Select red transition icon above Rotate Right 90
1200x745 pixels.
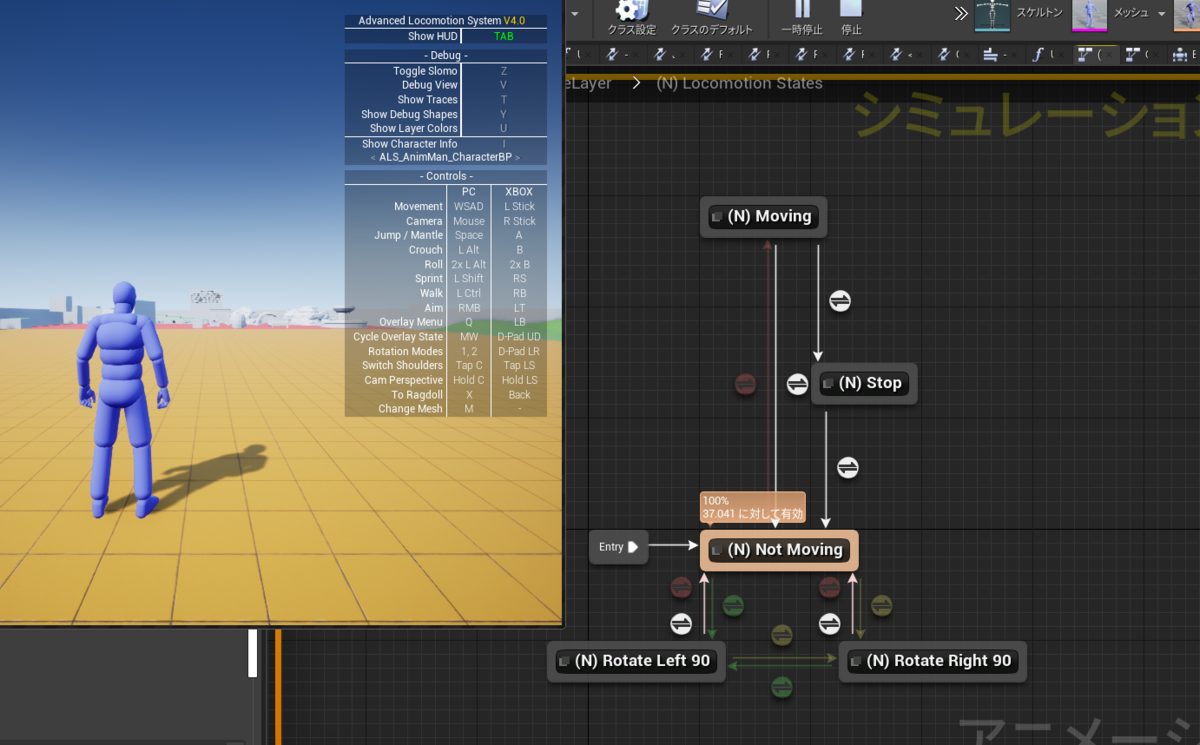click(829, 587)
